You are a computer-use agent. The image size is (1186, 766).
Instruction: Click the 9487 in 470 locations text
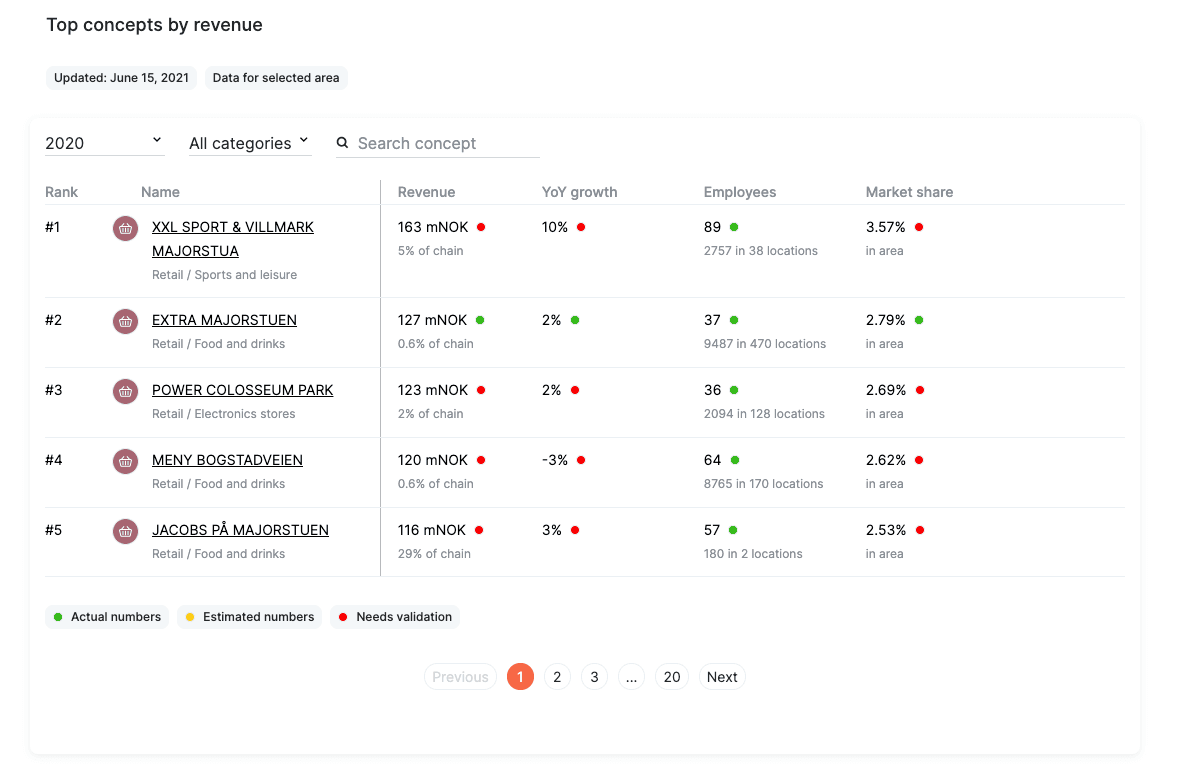(x=765, y=344)
